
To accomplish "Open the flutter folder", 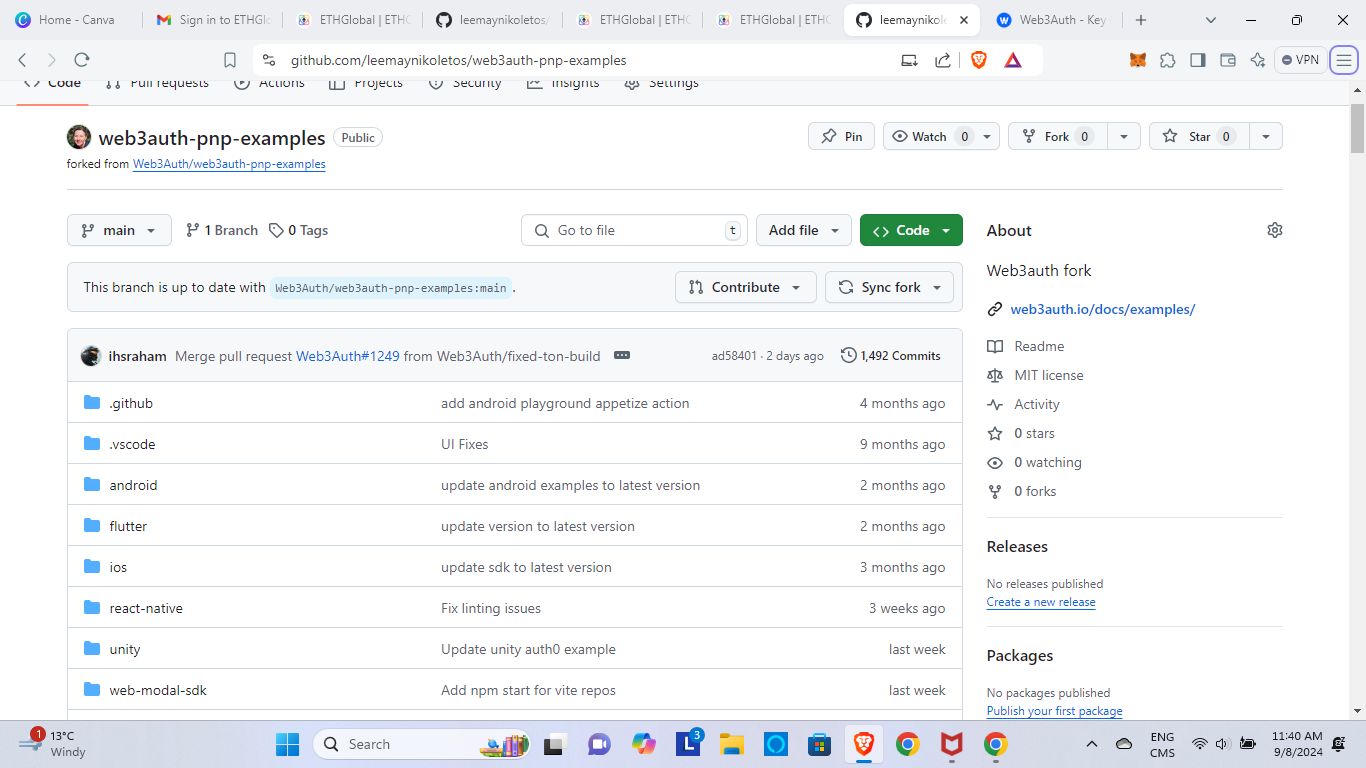I will 128,526.
